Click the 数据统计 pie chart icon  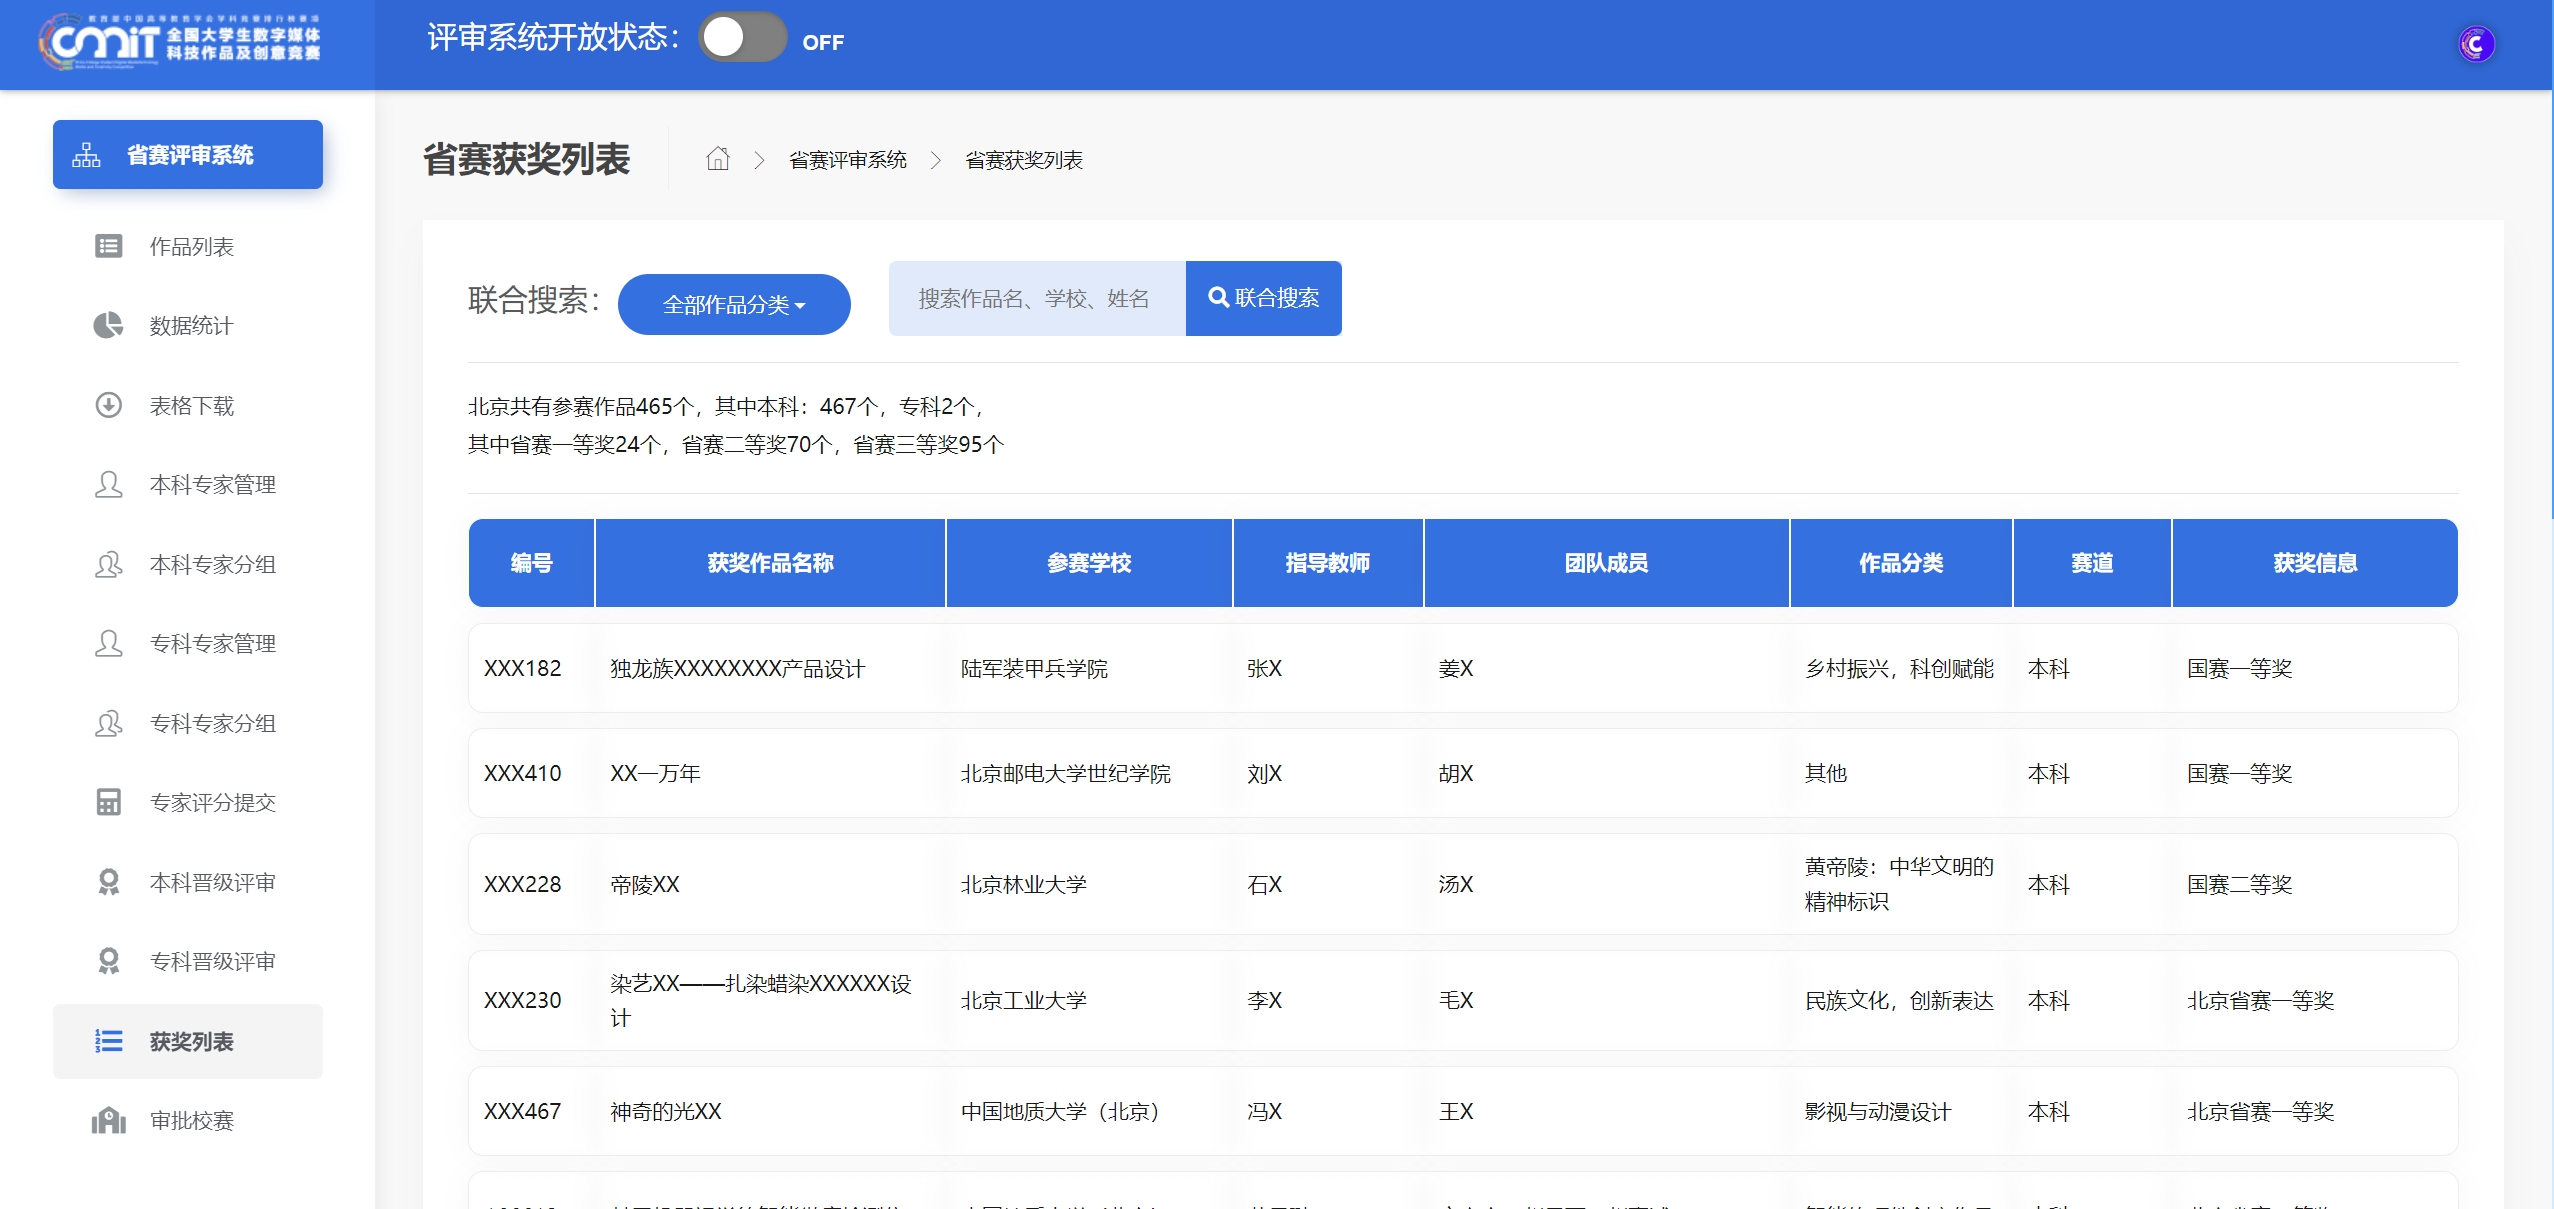108,325
